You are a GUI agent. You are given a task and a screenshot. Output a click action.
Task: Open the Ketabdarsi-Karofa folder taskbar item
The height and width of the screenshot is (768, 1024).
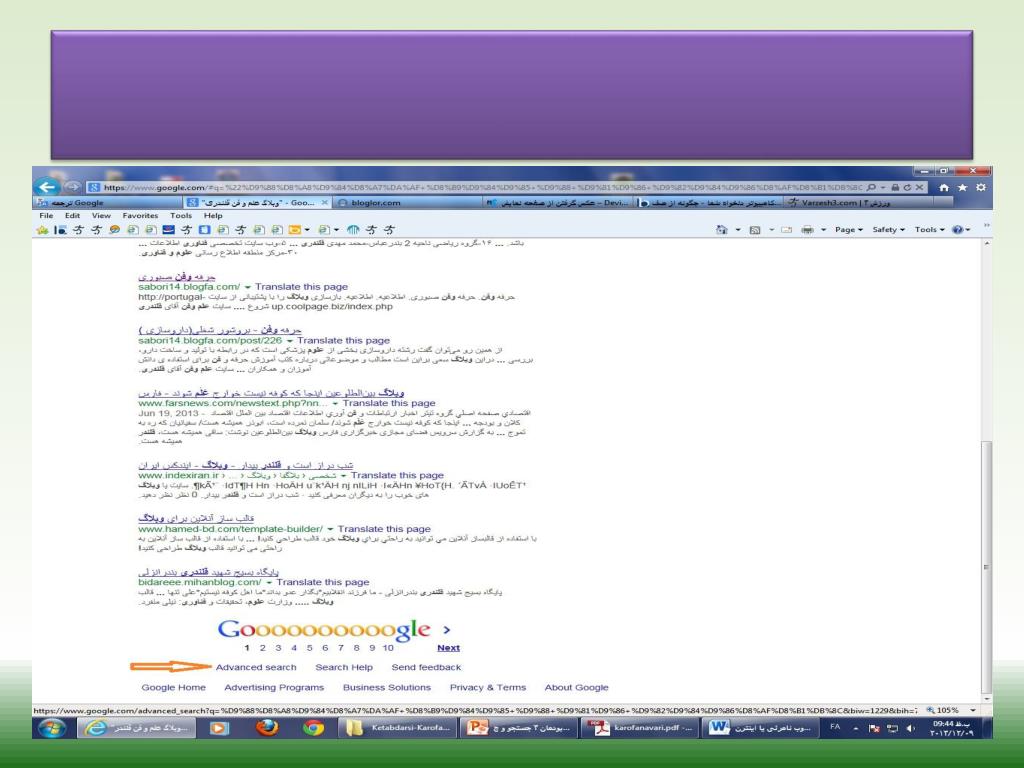coord(398,728)
